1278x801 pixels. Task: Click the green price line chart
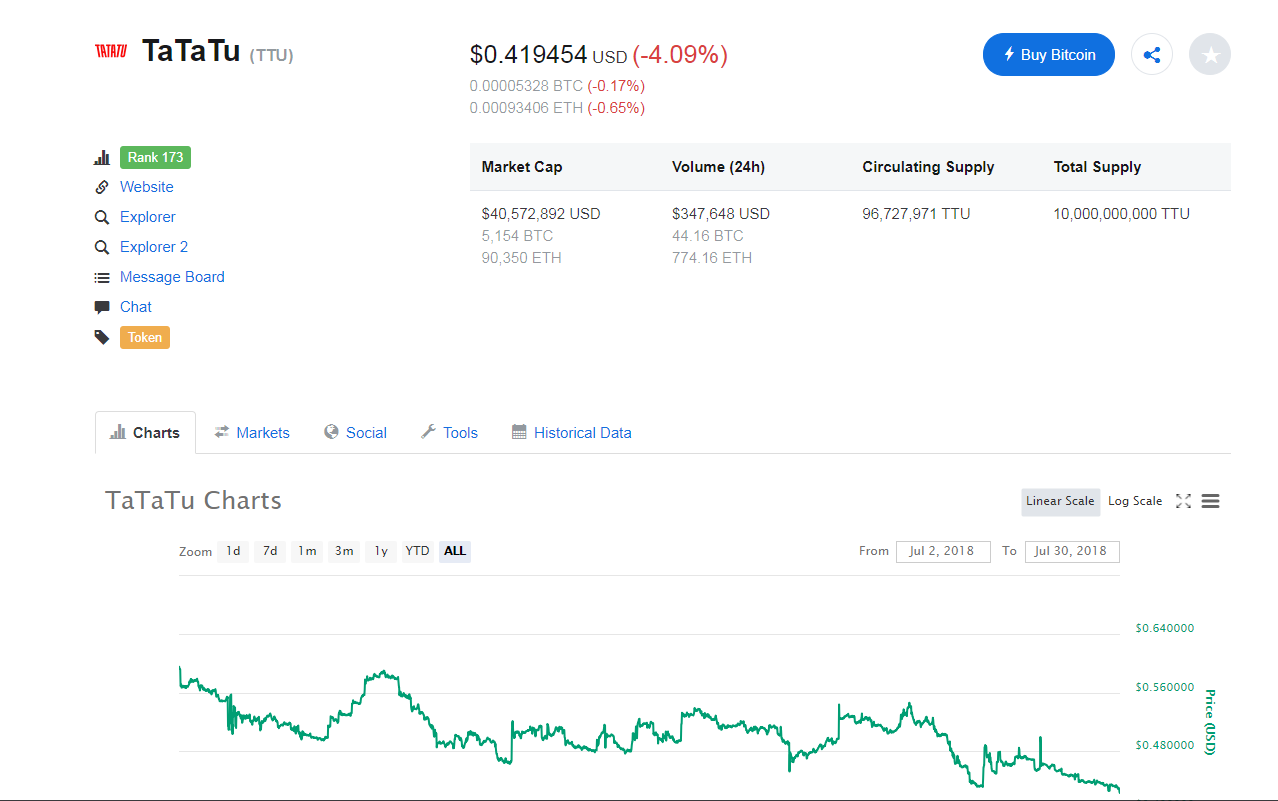[650, 730]
